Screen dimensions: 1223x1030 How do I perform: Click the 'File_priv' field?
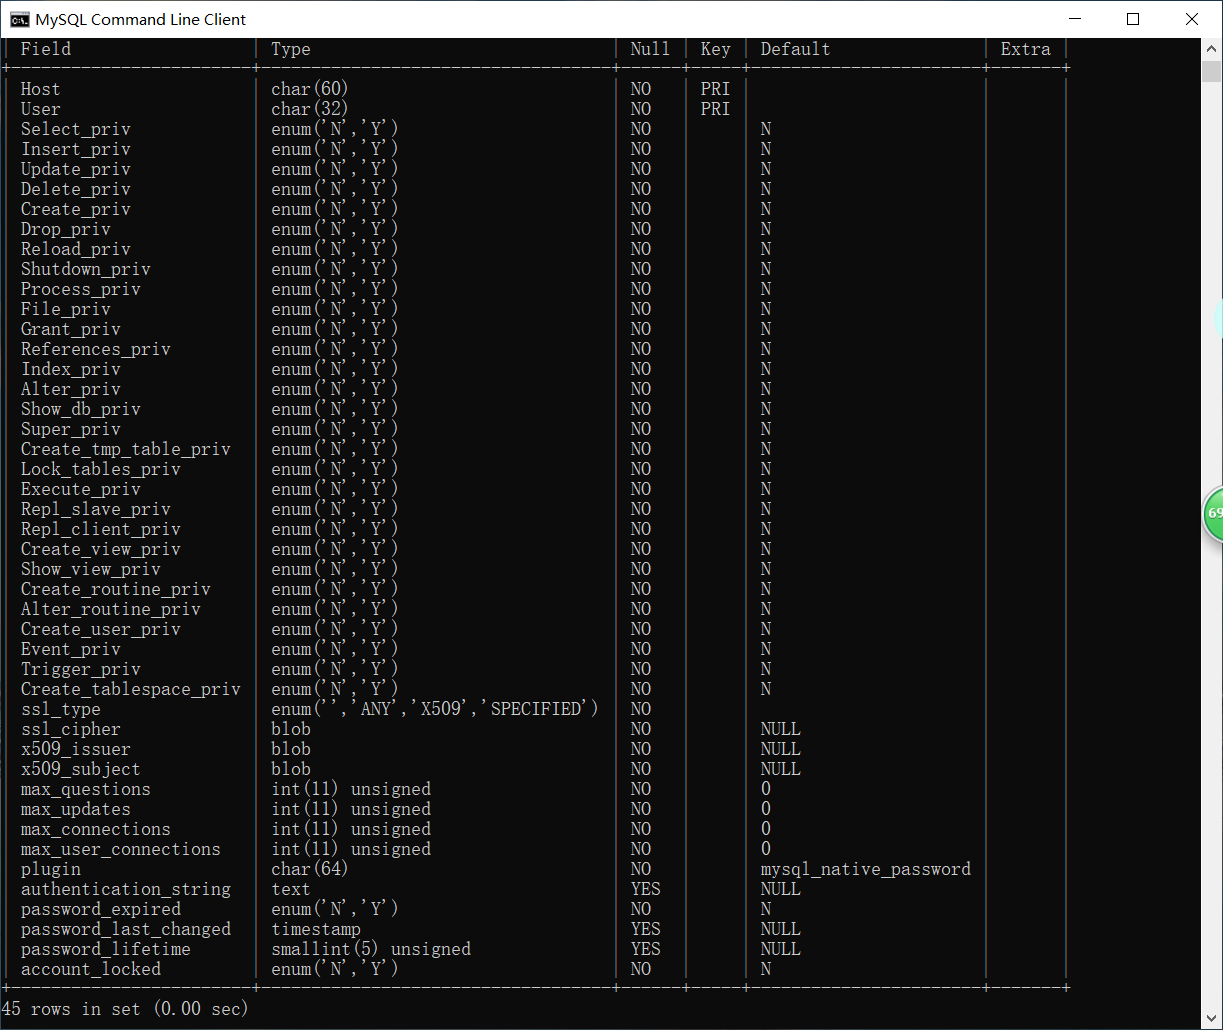click(x=66, y=309)
